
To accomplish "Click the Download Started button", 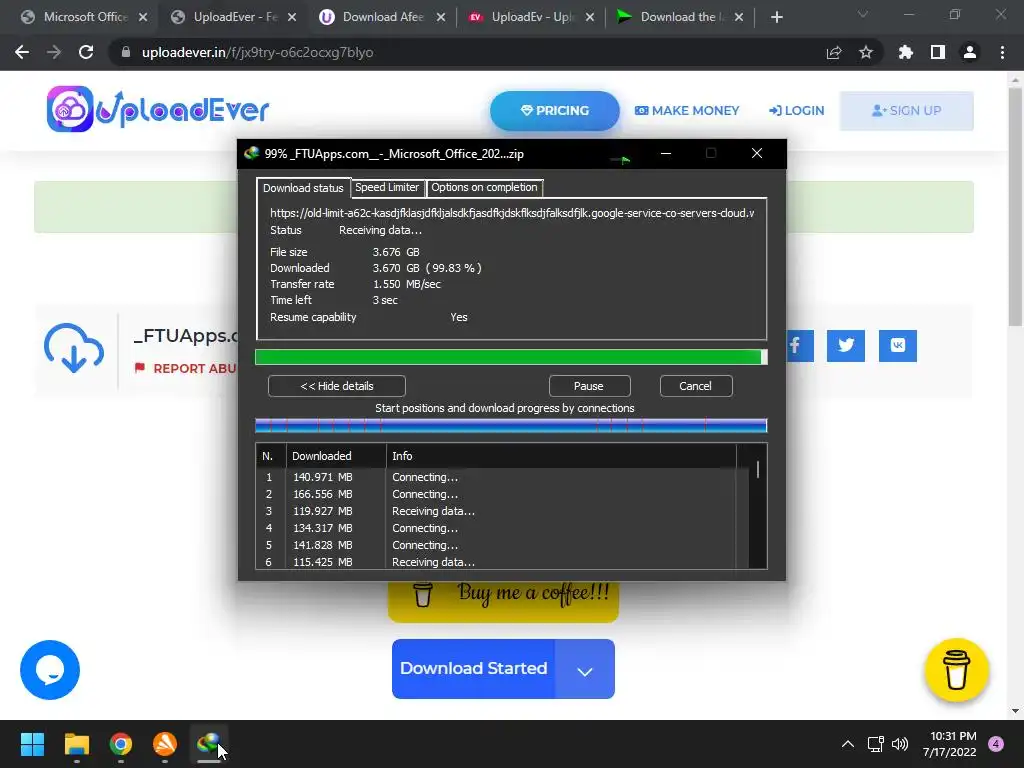I will pos(473,669).
